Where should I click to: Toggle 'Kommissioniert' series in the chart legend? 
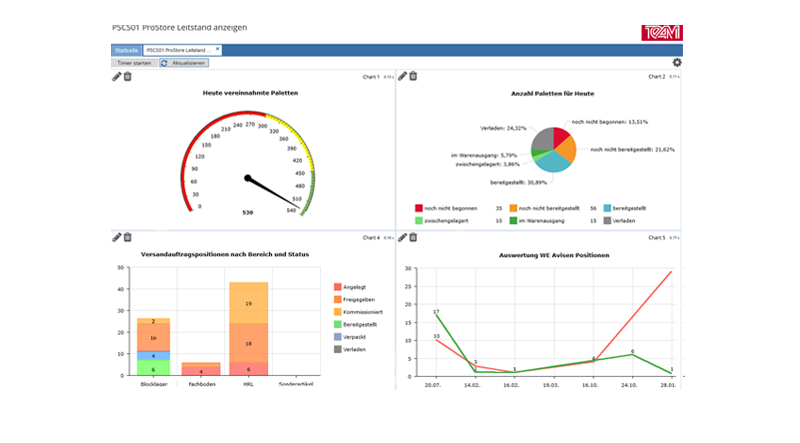point(365,310)
